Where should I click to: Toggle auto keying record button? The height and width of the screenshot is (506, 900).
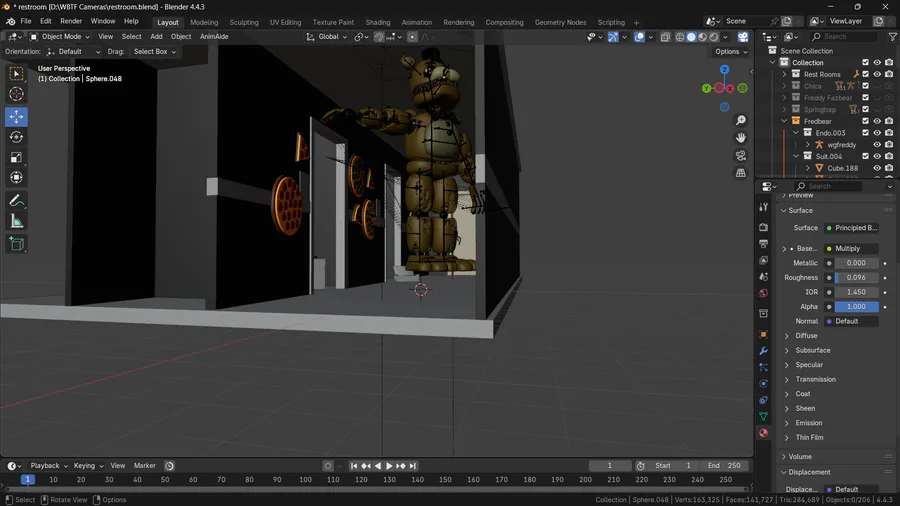328,466
